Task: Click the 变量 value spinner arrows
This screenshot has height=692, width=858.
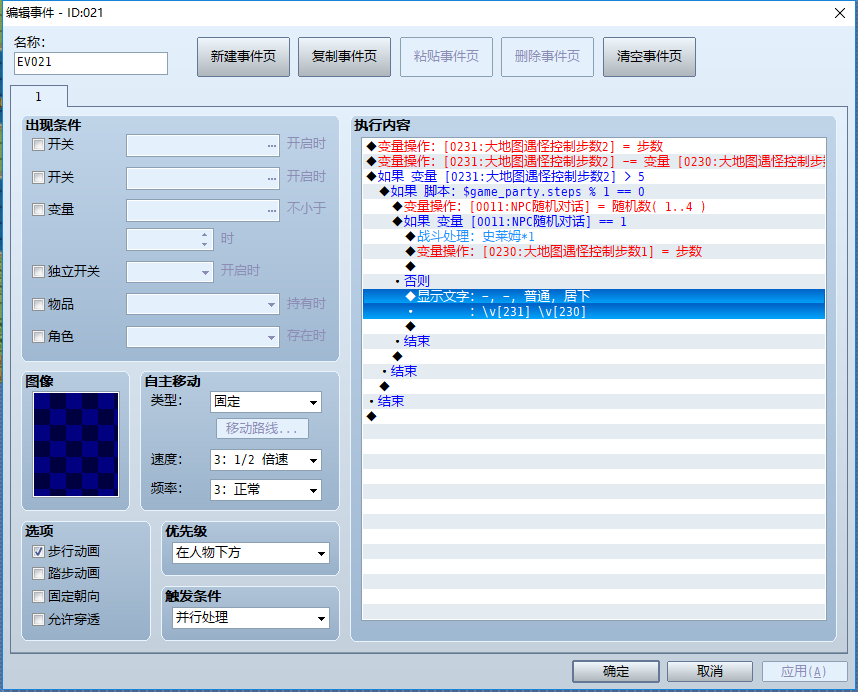Action: pyautogui.click(x=204, y=240)
